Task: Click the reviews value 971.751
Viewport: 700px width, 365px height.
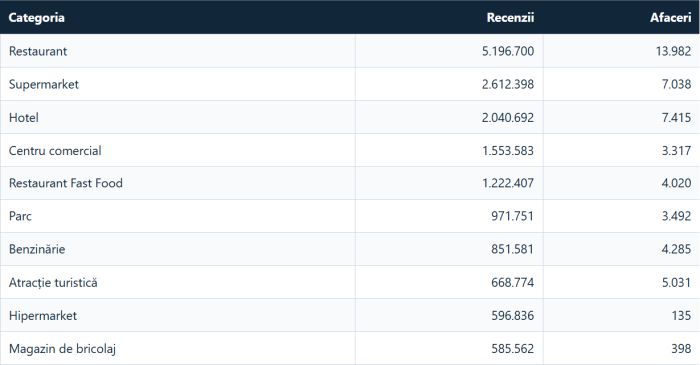Action: pyautogui.click(x=512, y=216)
